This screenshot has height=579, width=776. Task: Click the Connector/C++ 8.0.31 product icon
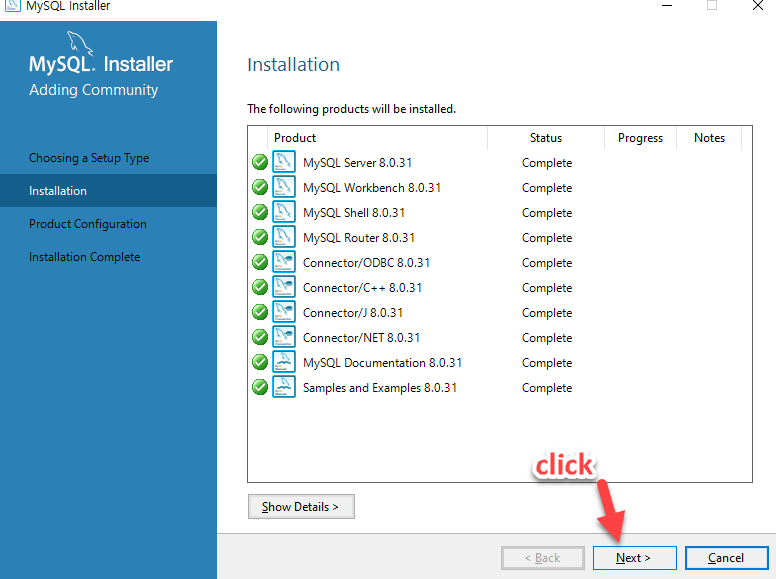click(284, 287)
